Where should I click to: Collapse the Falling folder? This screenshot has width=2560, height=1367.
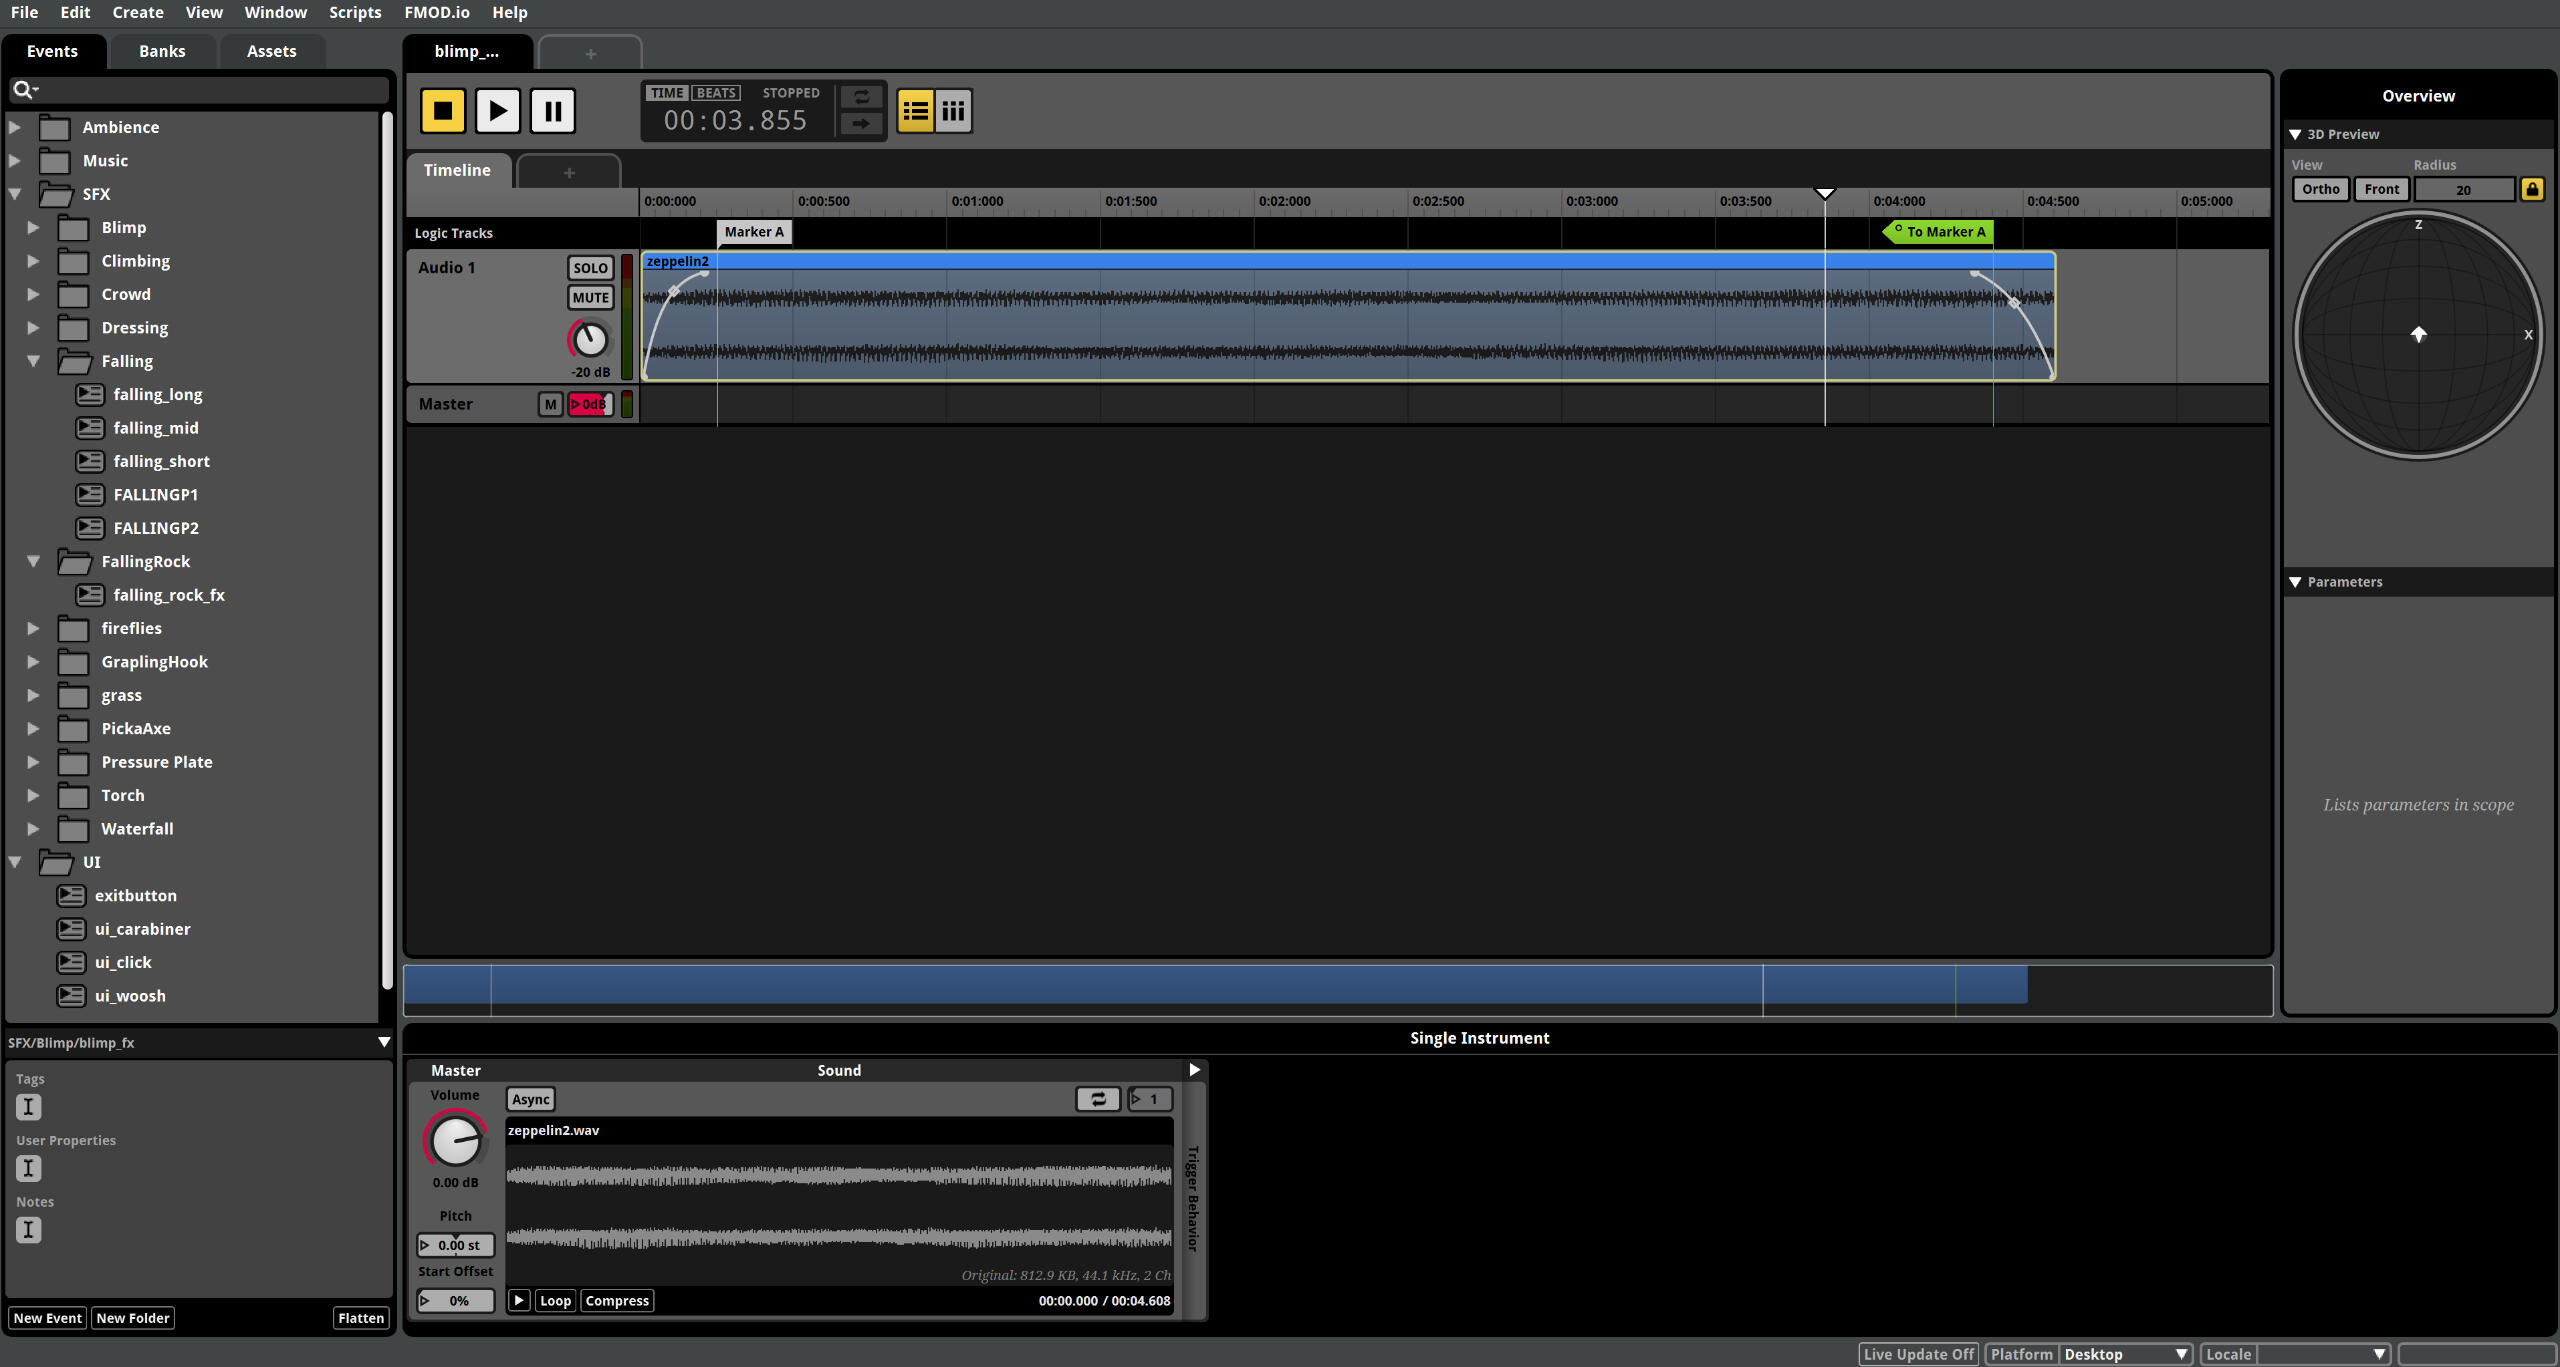pos(33,361)
